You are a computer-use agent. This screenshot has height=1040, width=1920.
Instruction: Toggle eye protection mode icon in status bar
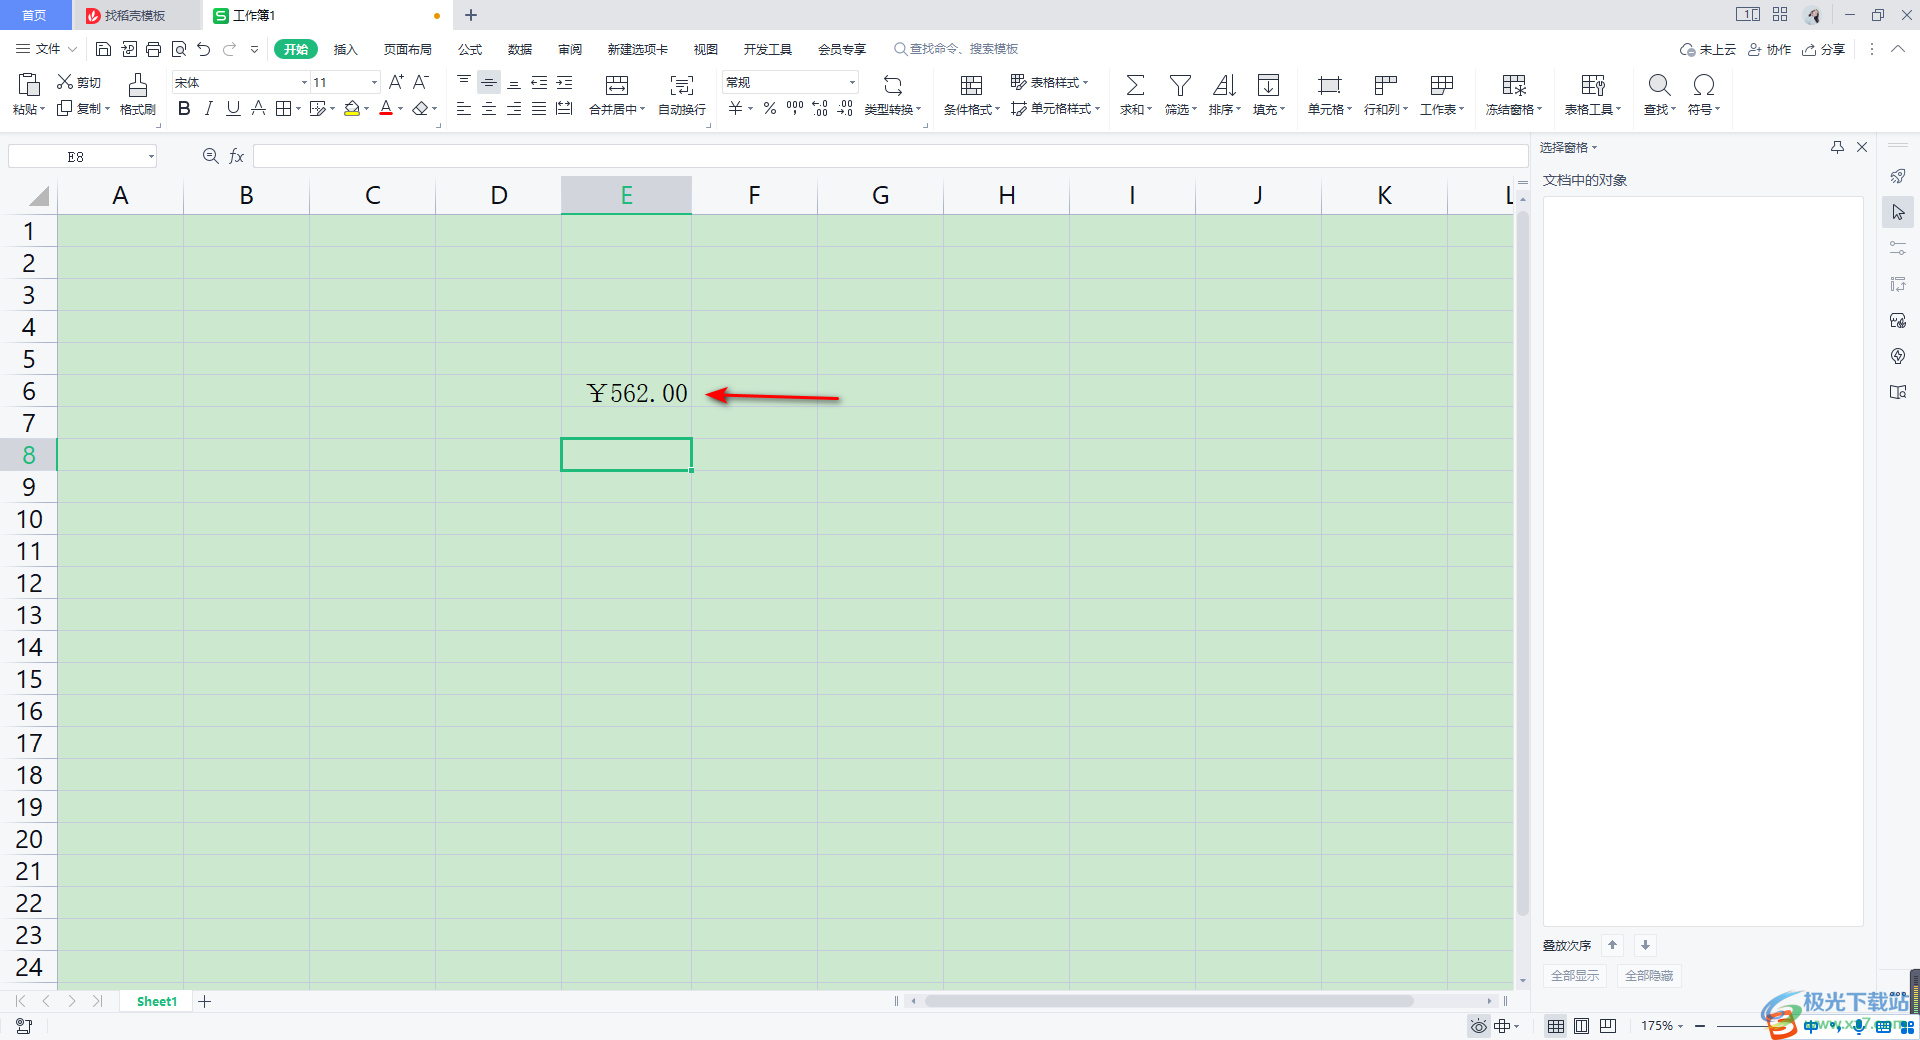[x=1479, y=1026]
